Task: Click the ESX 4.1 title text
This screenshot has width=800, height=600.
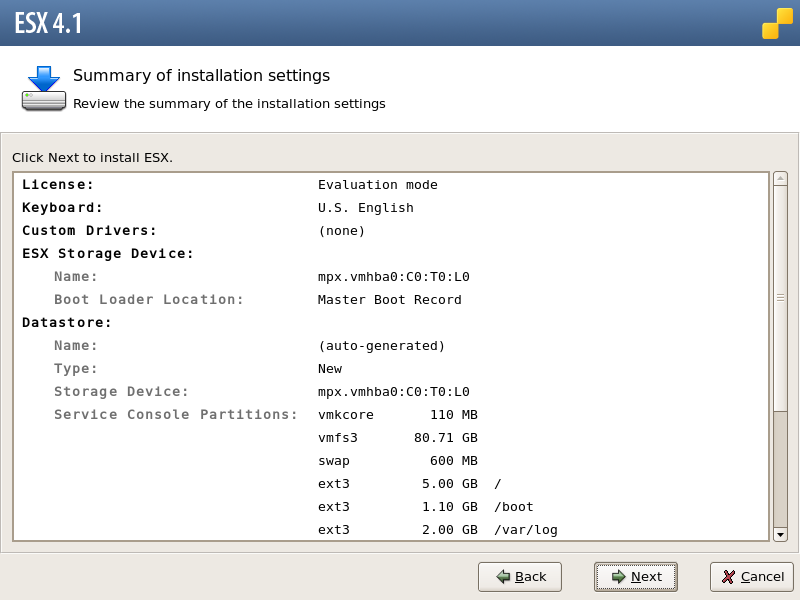Action: (x=48, y=23)
